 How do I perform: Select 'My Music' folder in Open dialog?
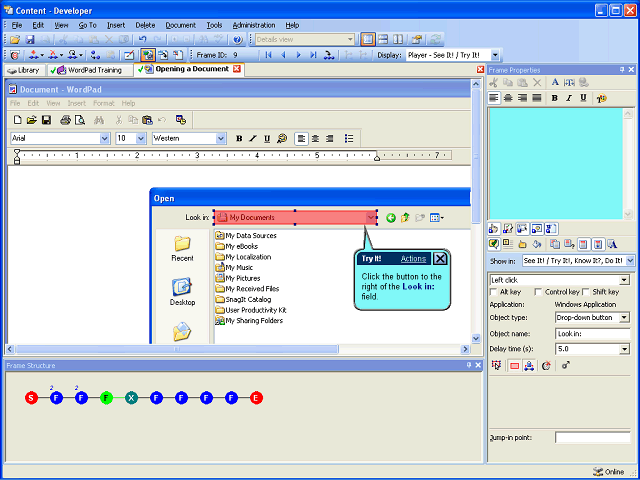234,268
